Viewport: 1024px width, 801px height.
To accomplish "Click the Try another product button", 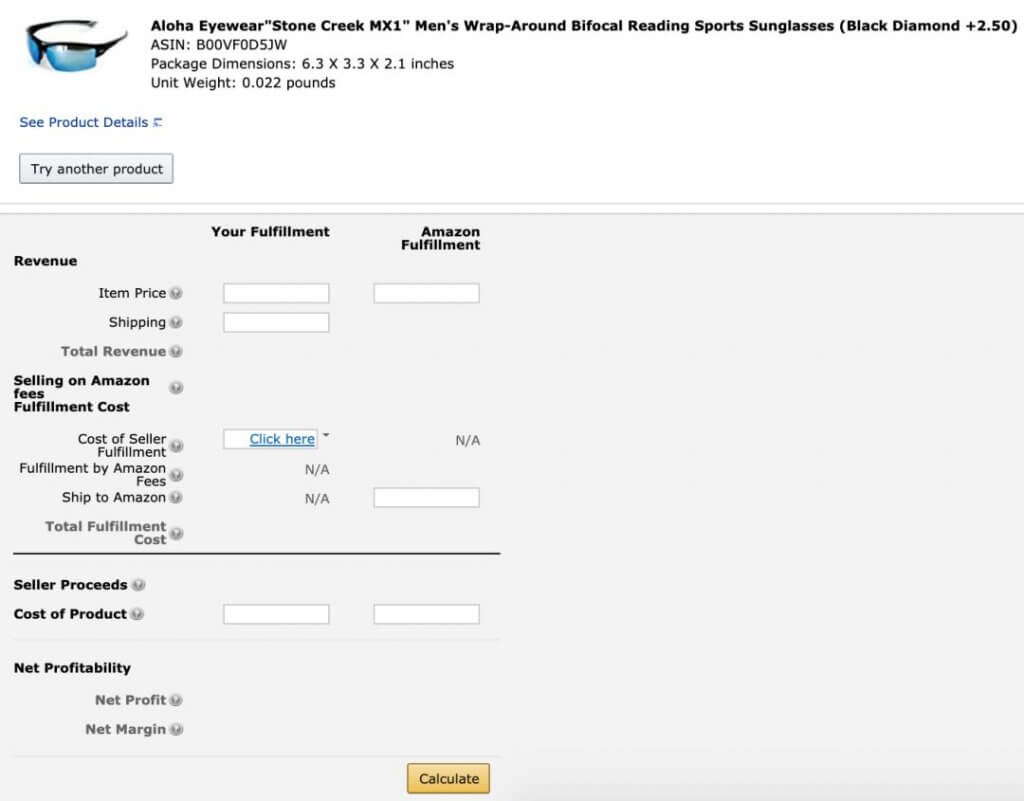I will [96, 168].
